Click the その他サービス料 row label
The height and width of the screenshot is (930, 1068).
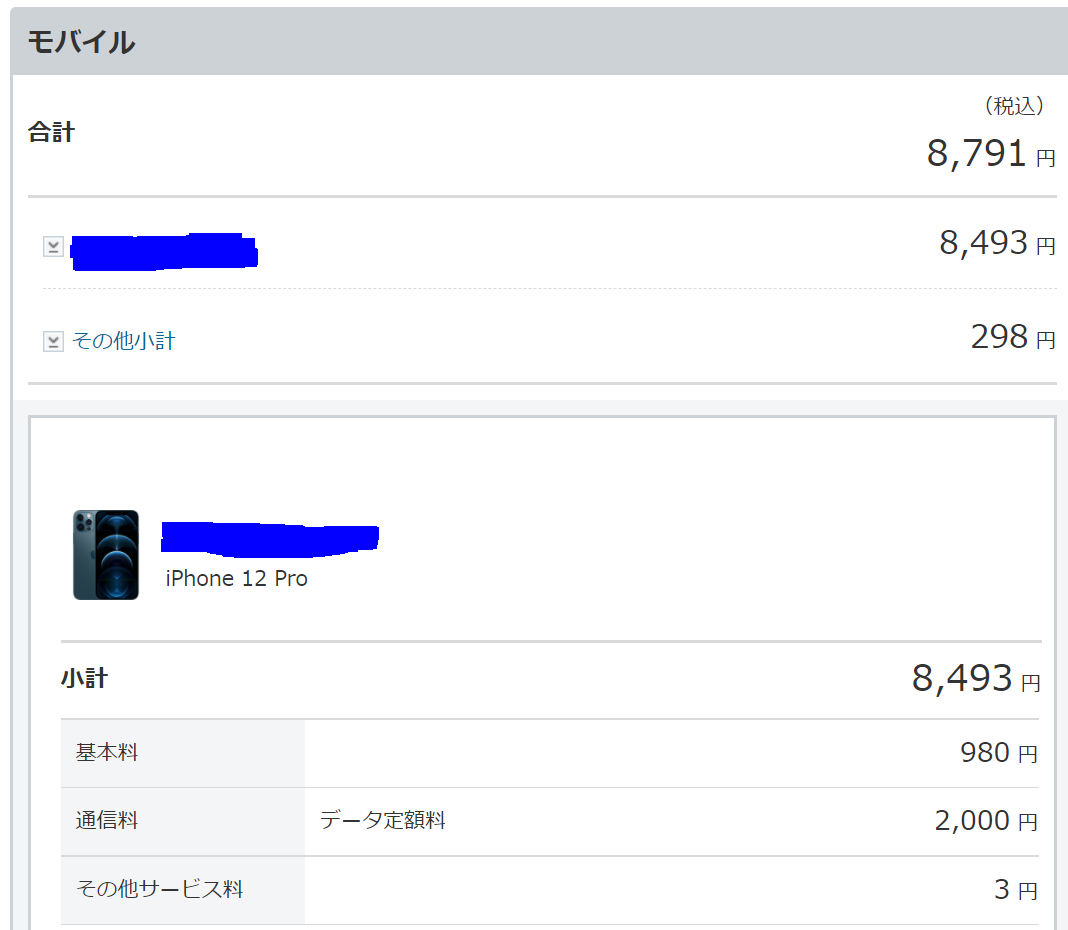coord(159,889)
